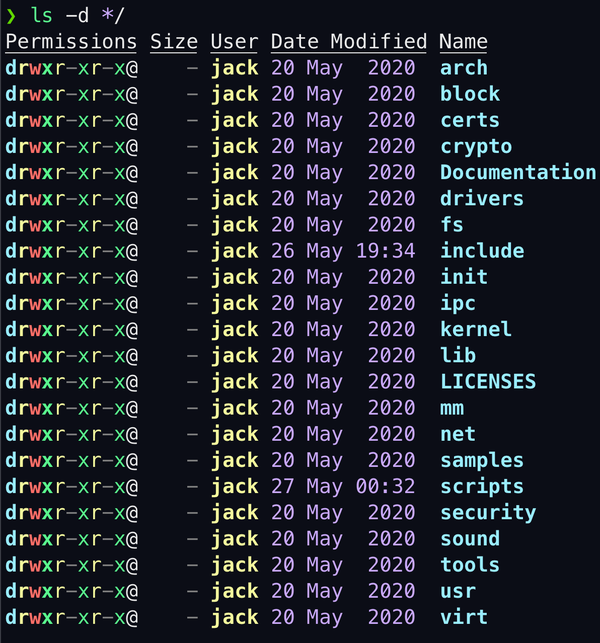This screenshot has height=643, width=600.
Task: Select the kernel directory name
Action: pos(475,328)
